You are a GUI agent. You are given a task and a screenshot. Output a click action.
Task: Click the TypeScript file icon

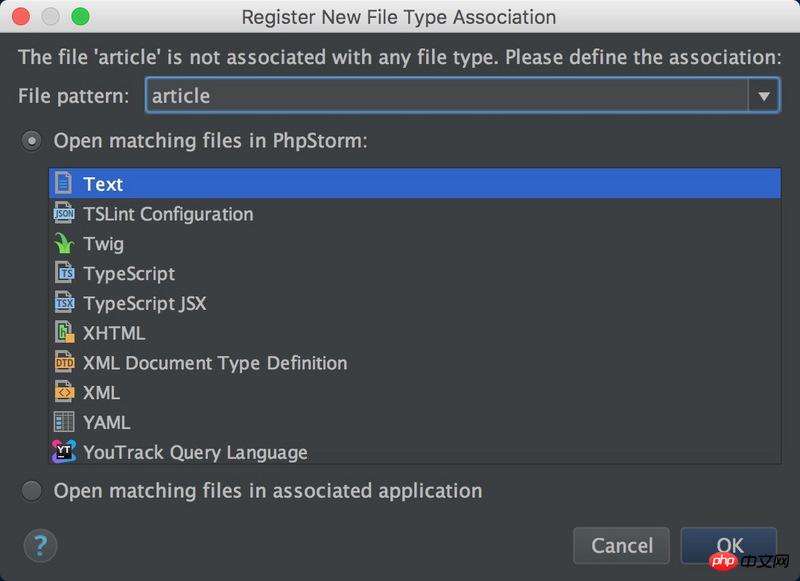(64, 273)
